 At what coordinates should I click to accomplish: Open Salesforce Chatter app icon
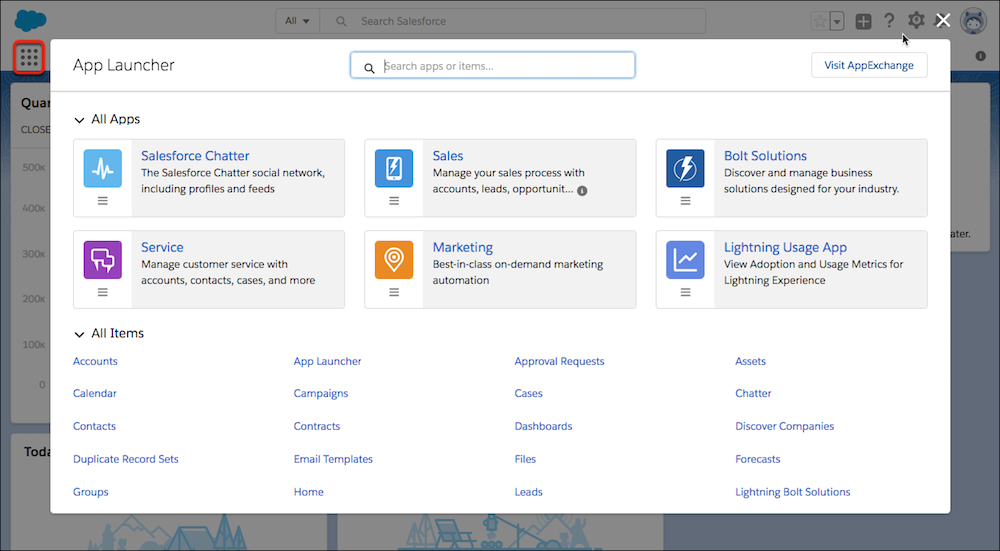103,168
